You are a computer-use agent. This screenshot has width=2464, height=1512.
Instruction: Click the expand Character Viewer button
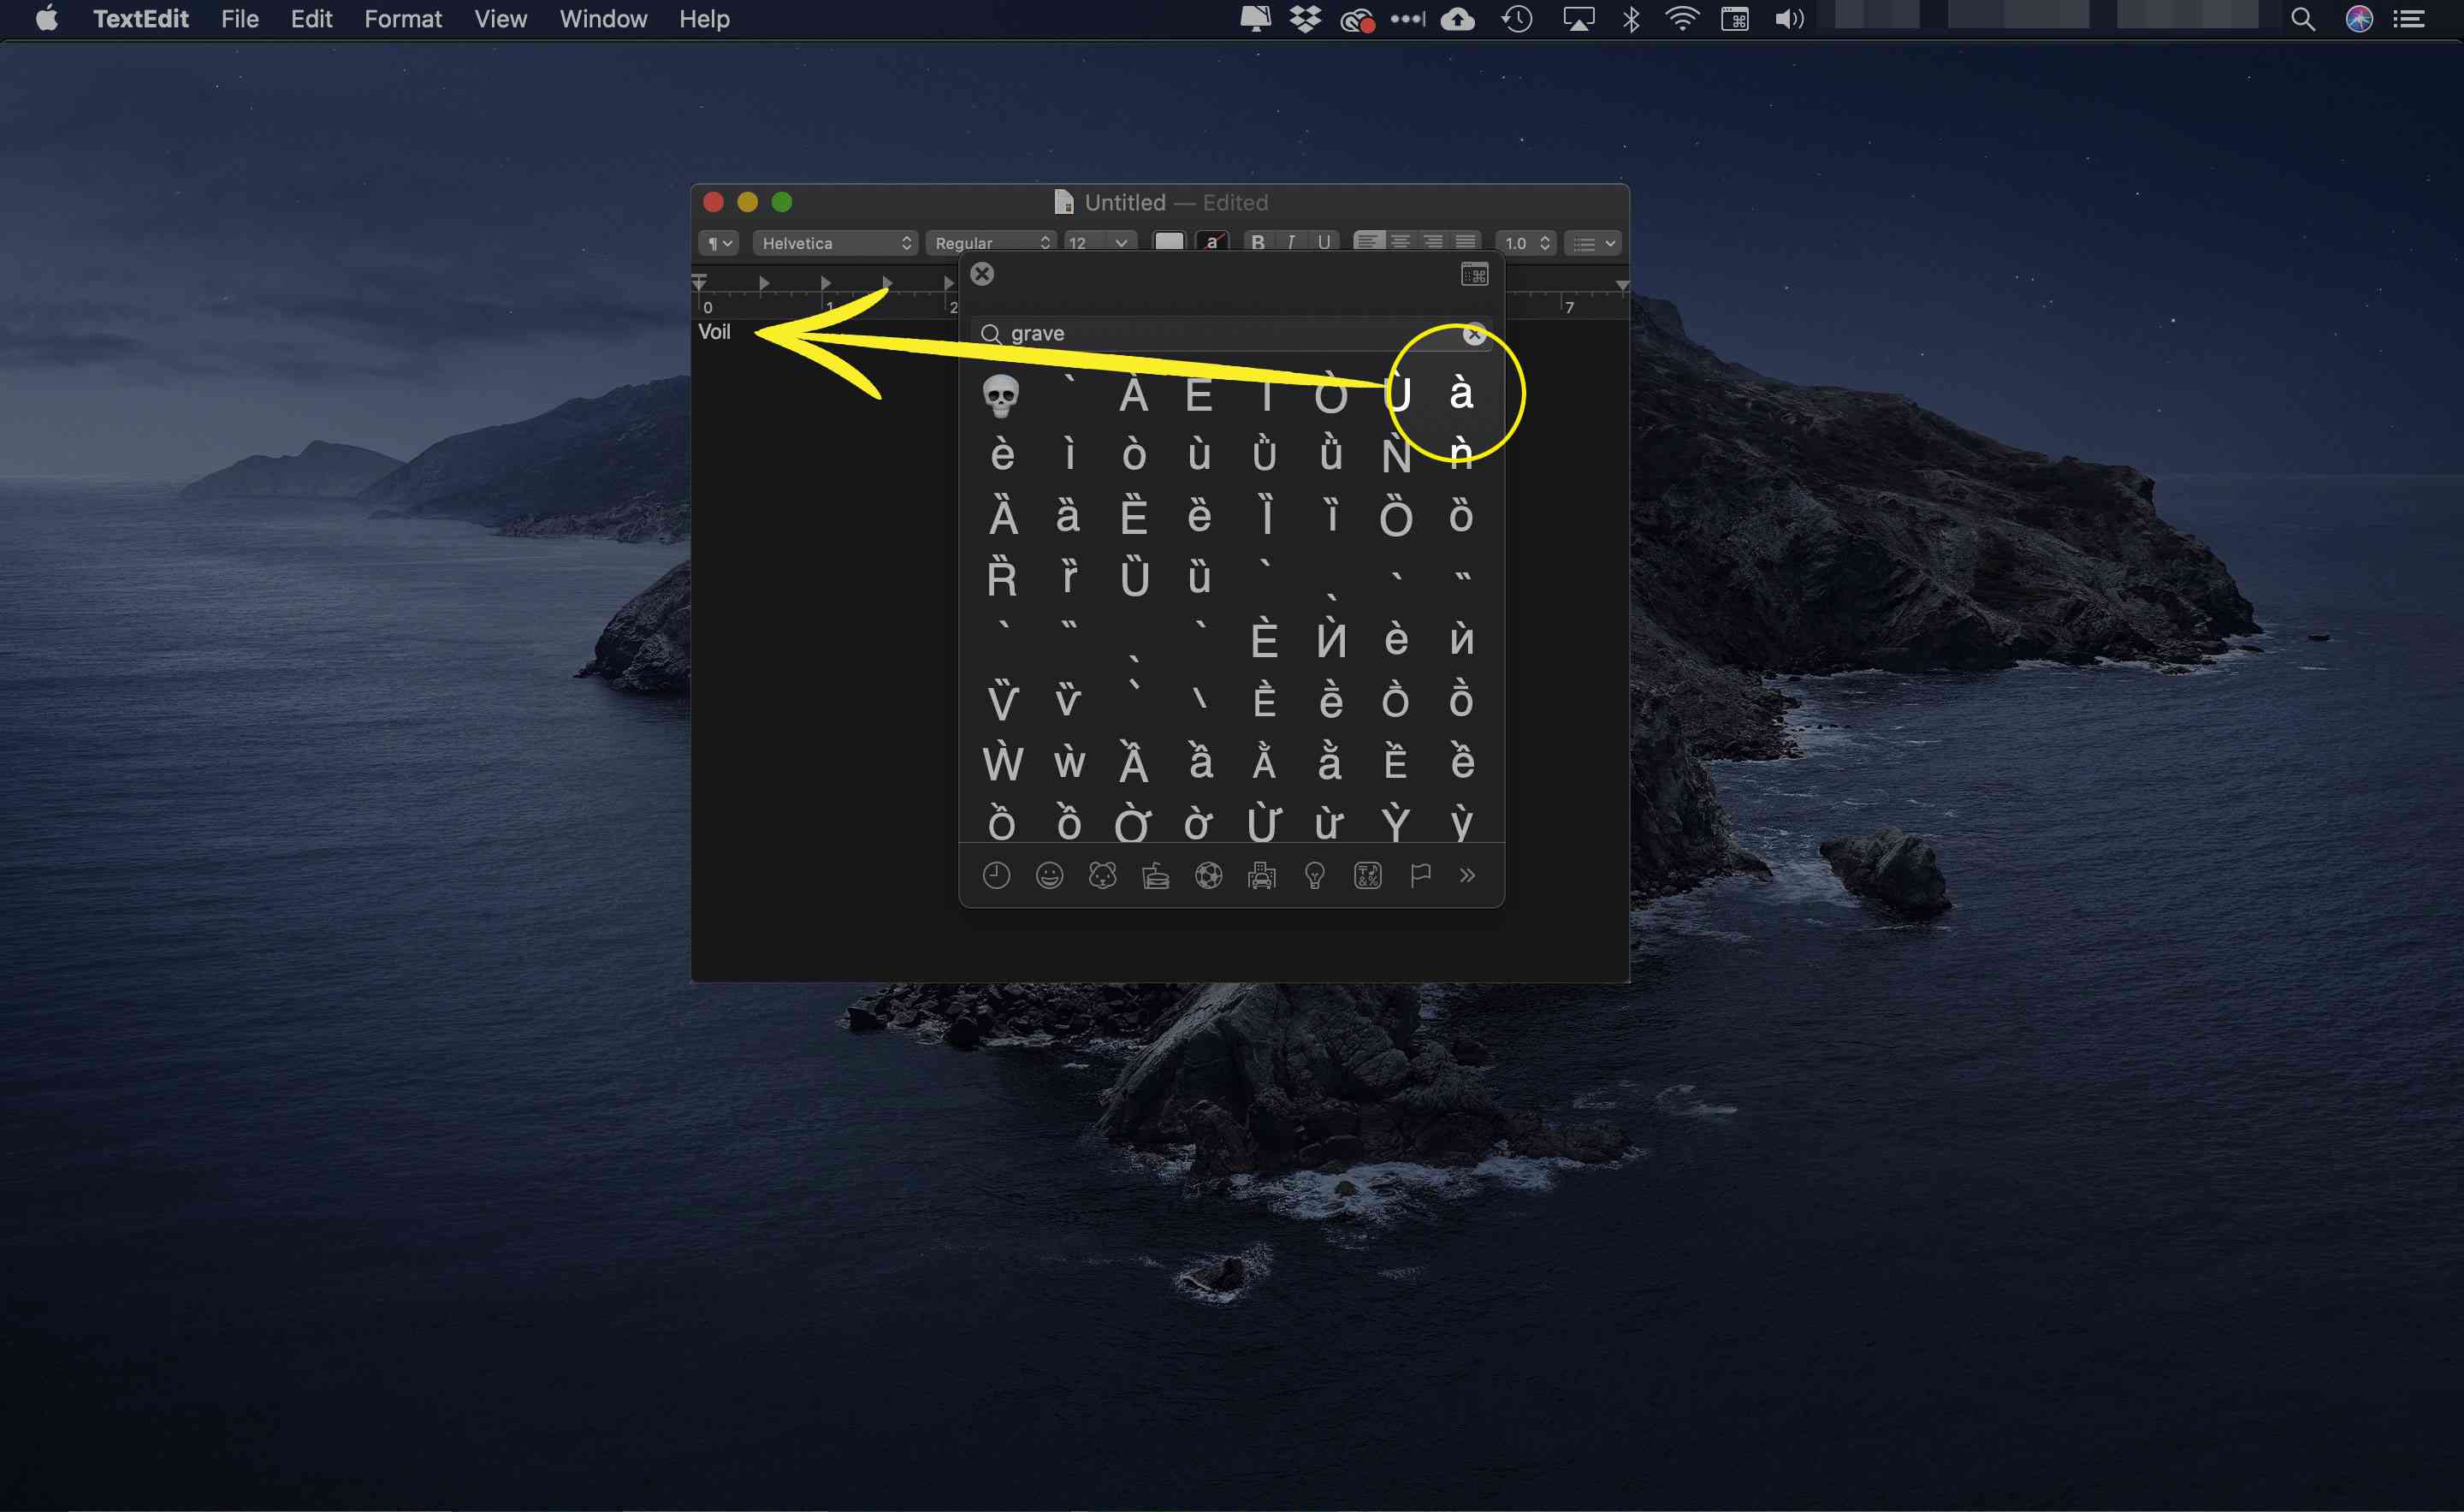click(1475, 275)
